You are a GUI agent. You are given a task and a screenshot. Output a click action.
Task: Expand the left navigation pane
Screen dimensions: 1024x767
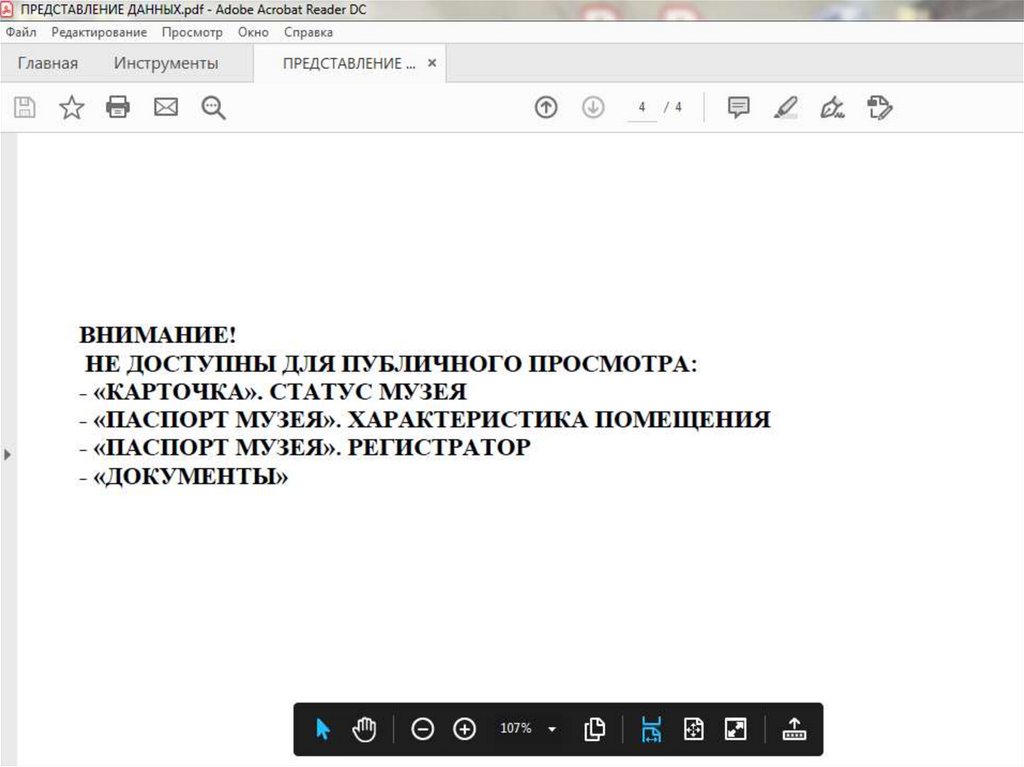[8, 455]
